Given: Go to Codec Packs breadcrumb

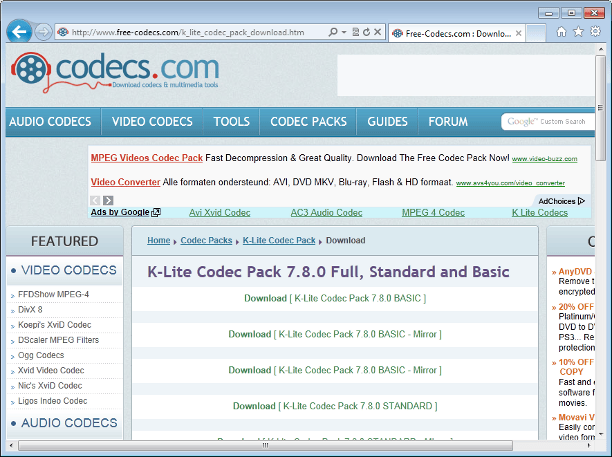Looking at the screenshot, I should point(206,240).
